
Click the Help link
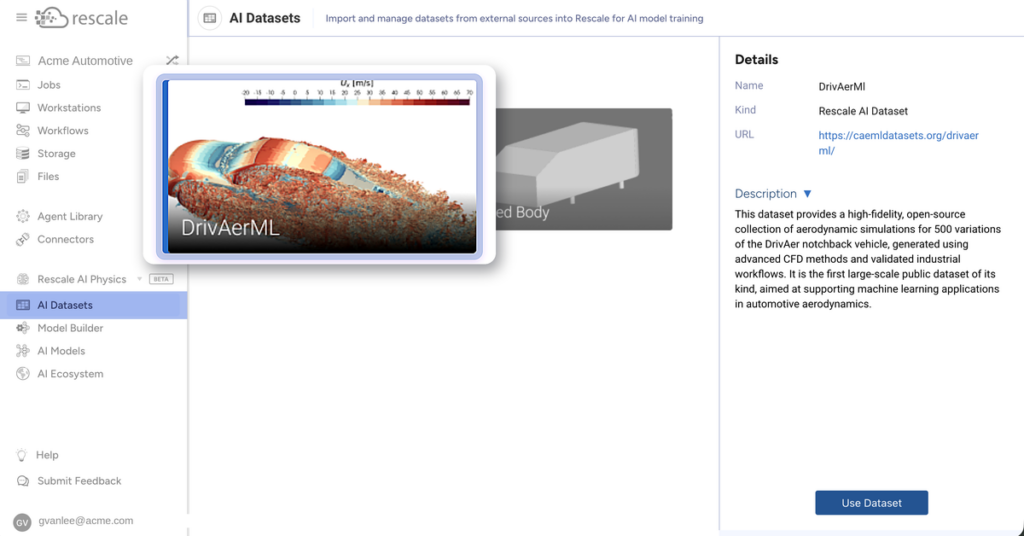tap(47, 455)
